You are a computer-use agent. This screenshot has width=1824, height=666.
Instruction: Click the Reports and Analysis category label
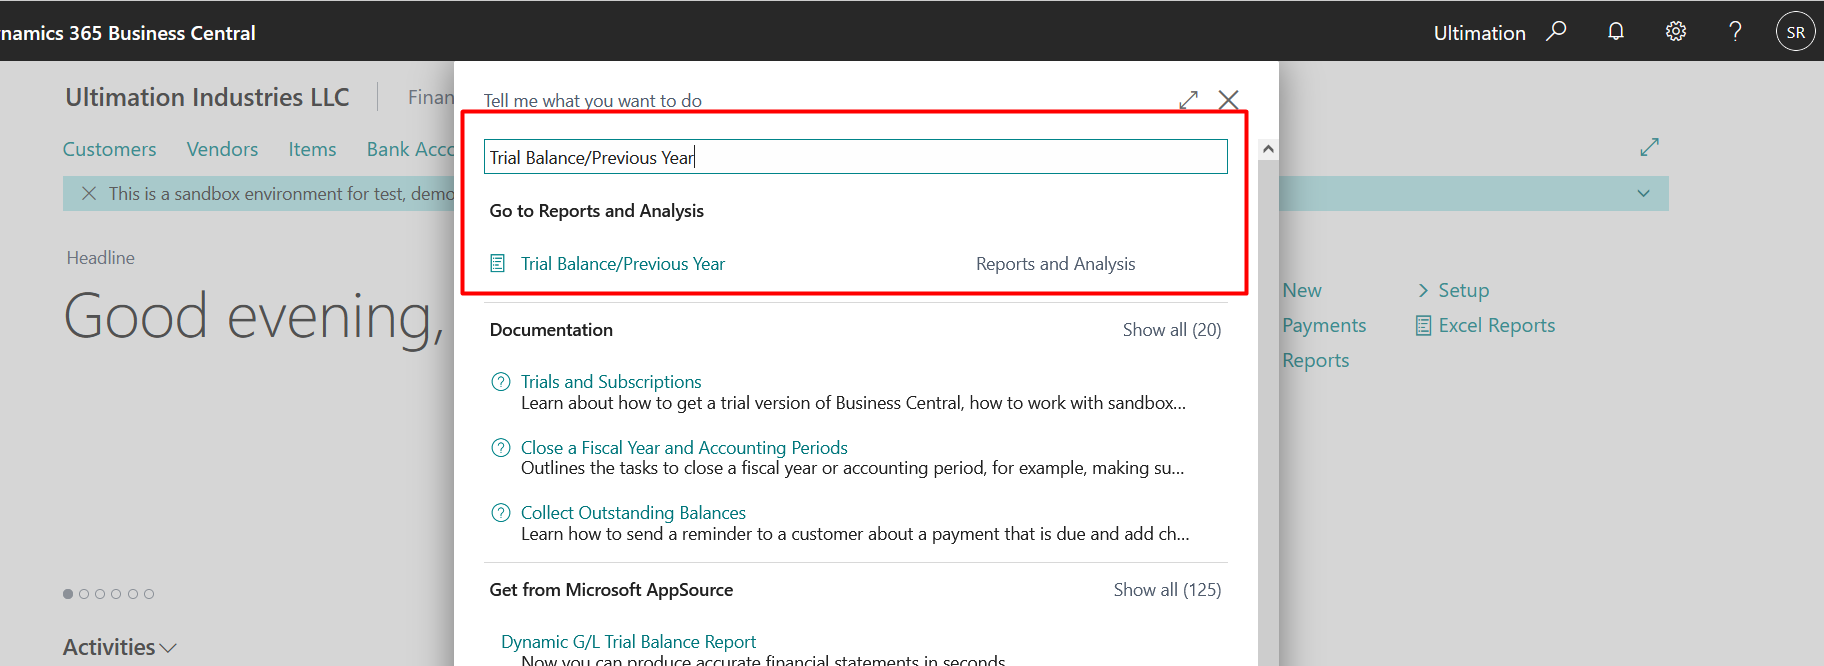pos(1056,264)
